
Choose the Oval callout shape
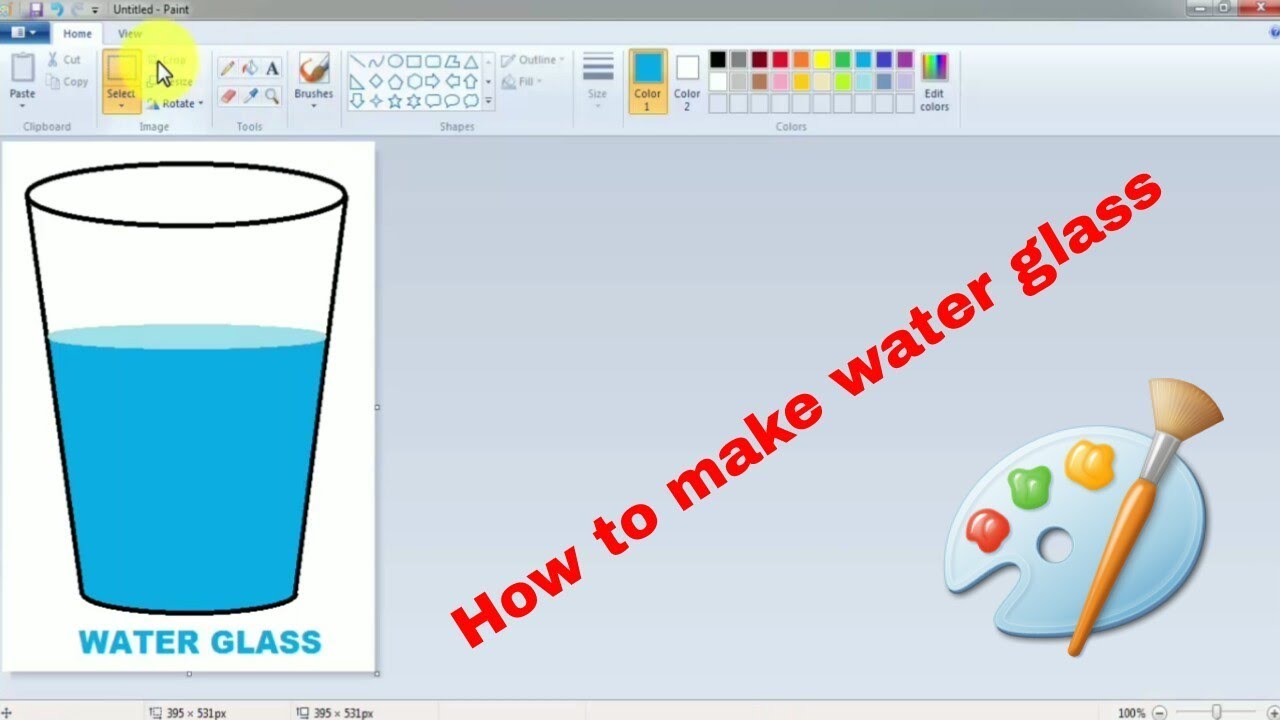point(452,100)
